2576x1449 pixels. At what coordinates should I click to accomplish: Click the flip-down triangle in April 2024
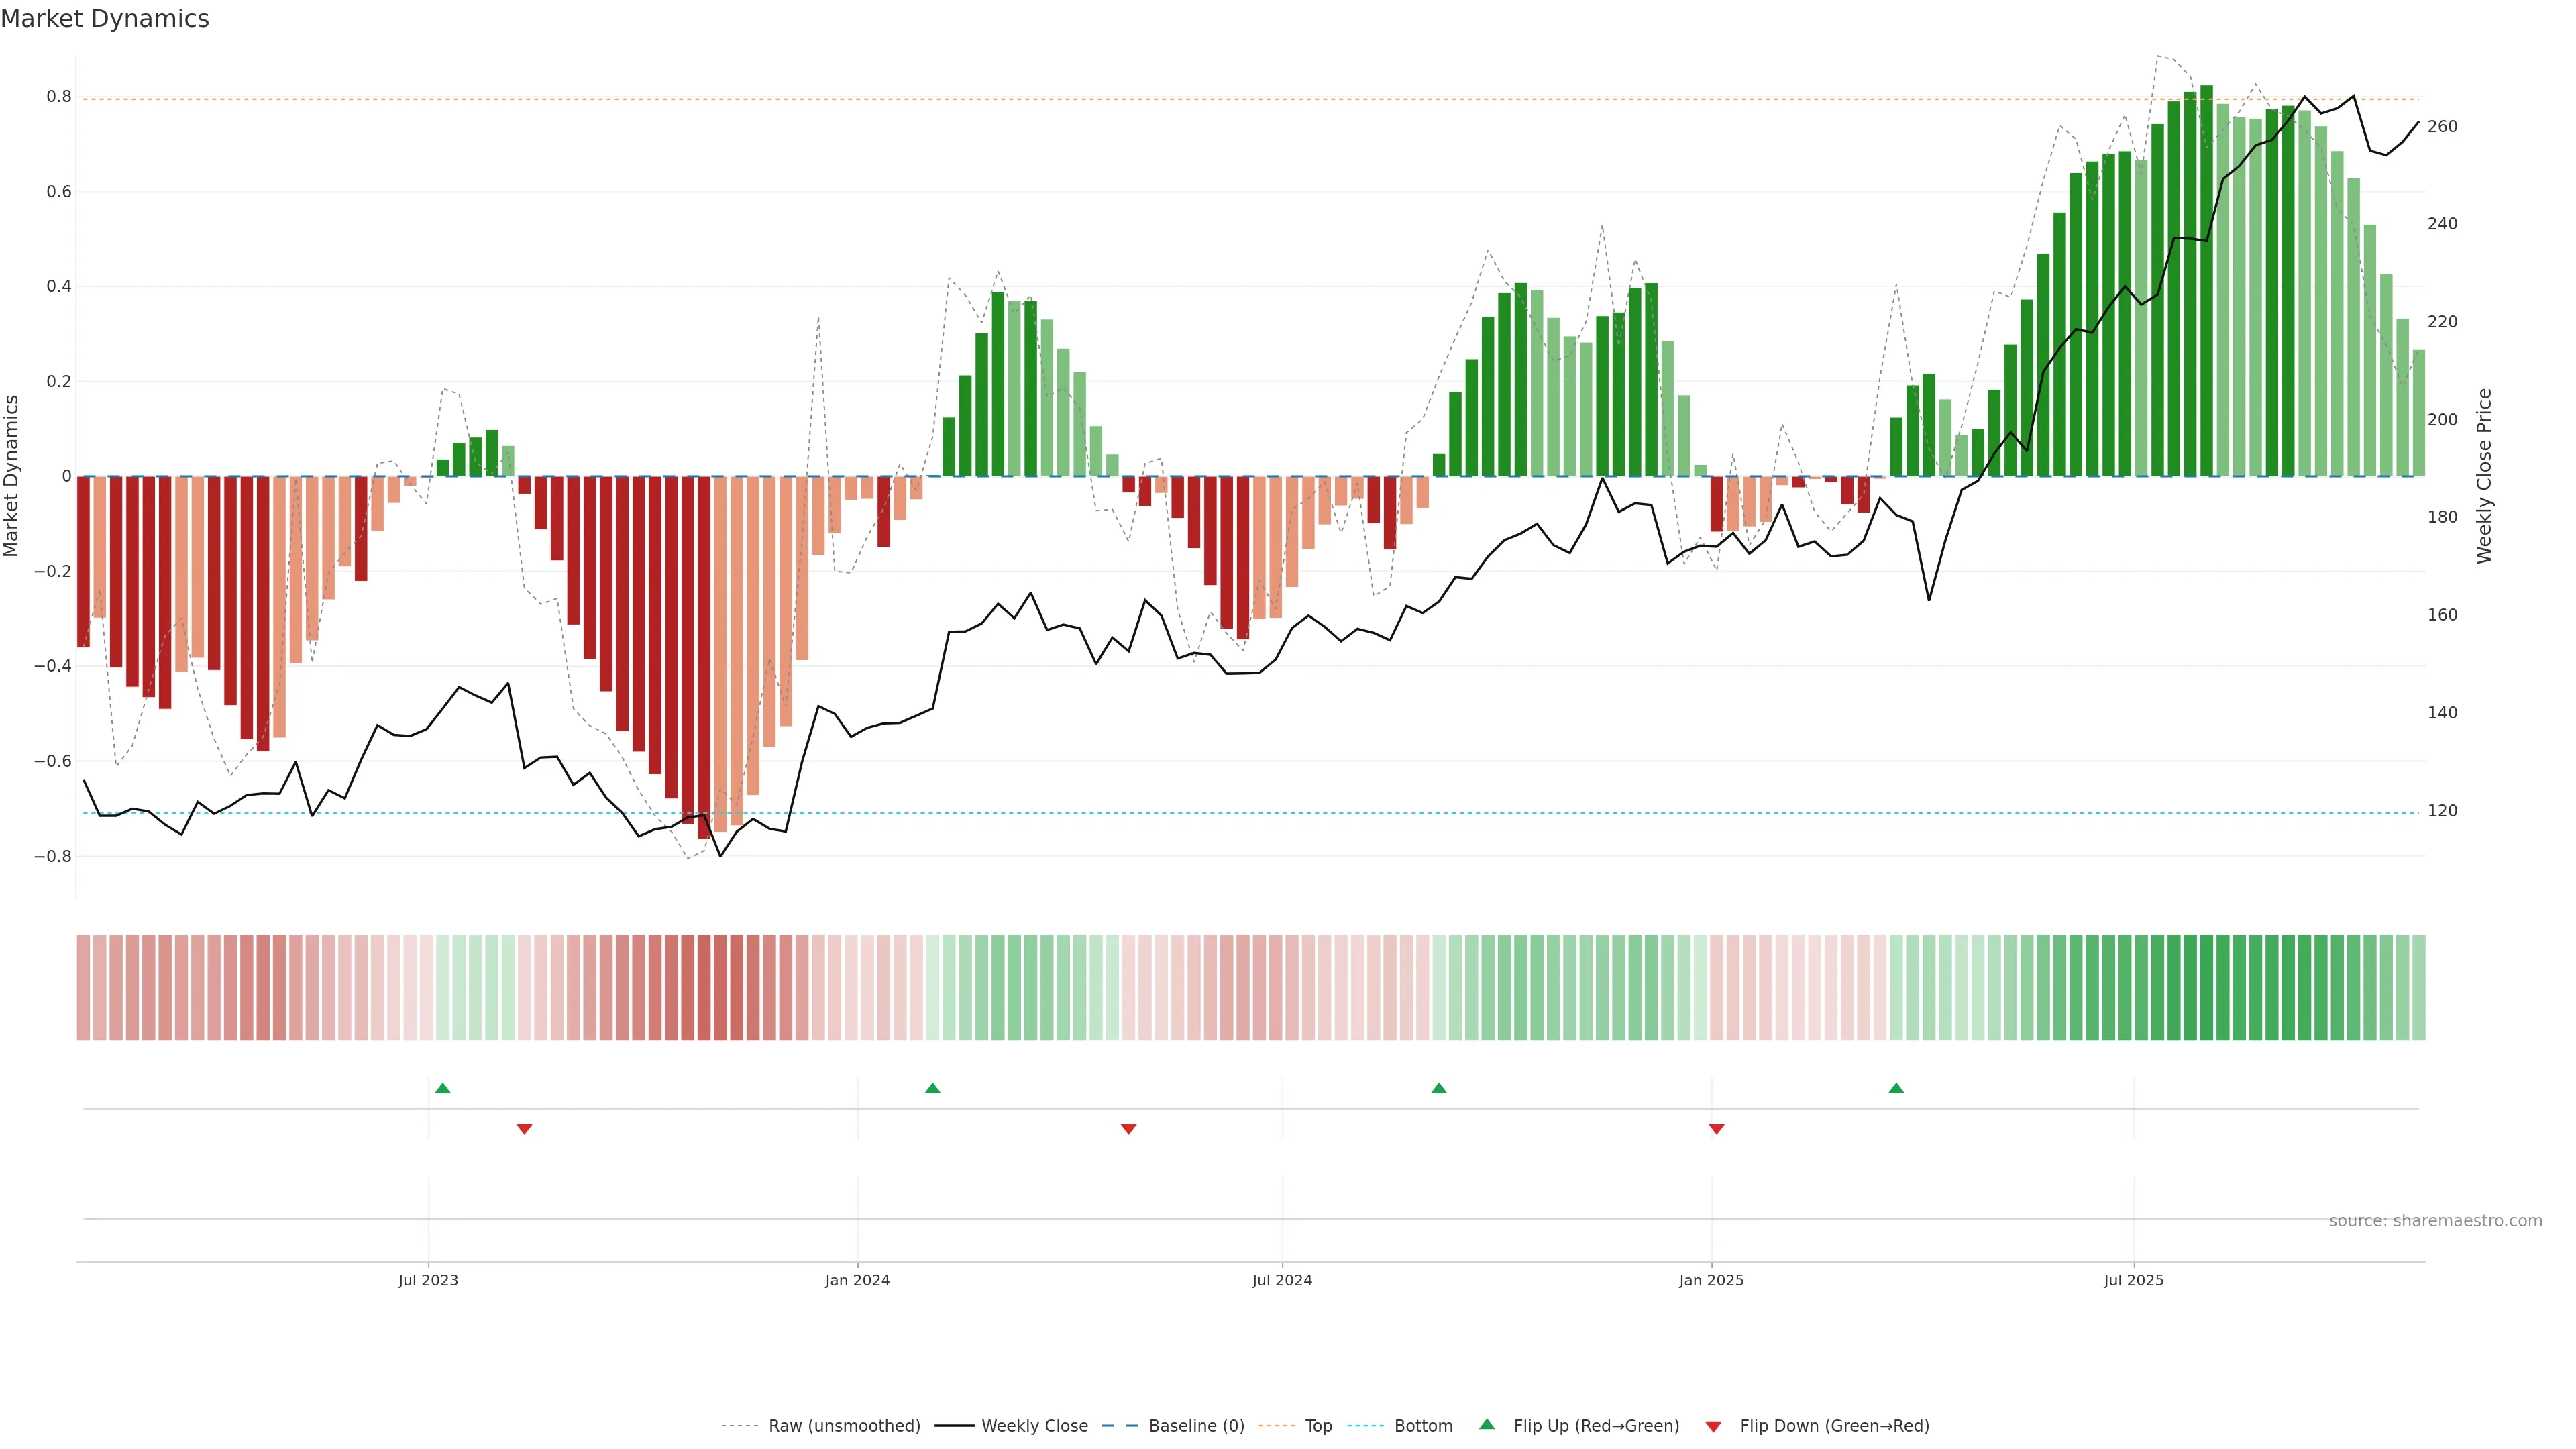pyautogui.click(x=1128, y=1129)
